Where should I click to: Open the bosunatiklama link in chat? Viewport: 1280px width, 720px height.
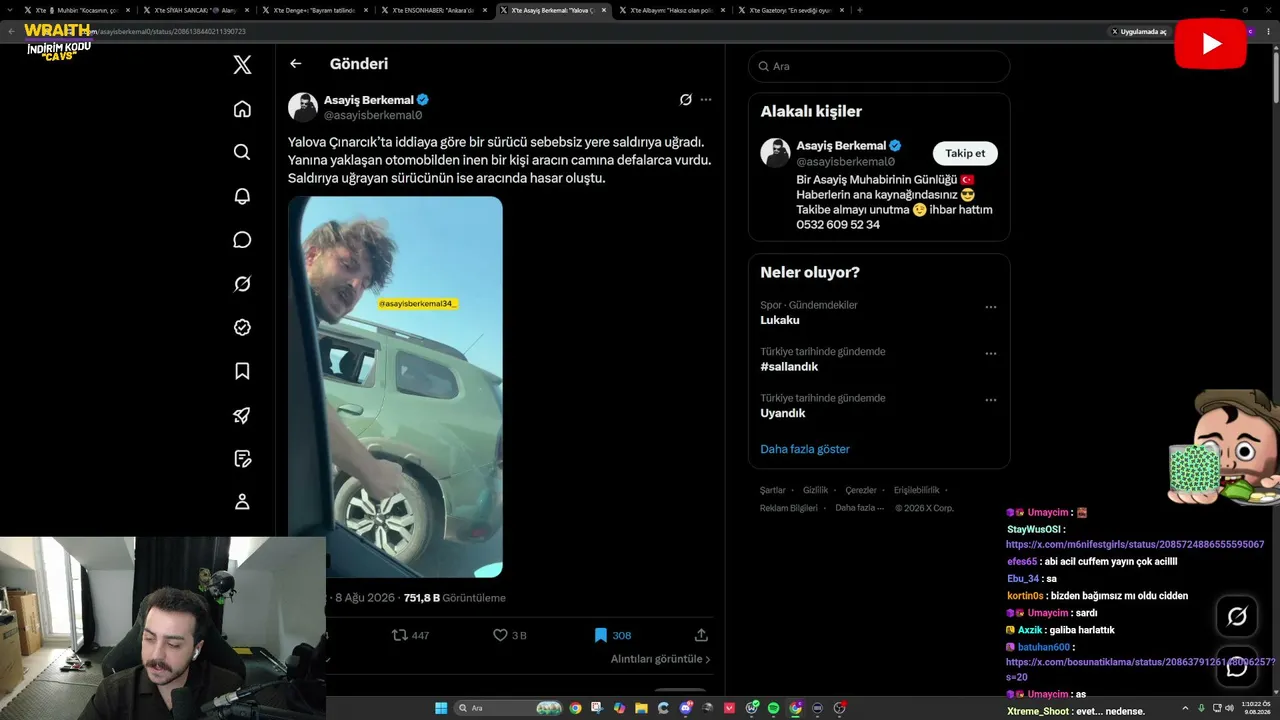1140,669
